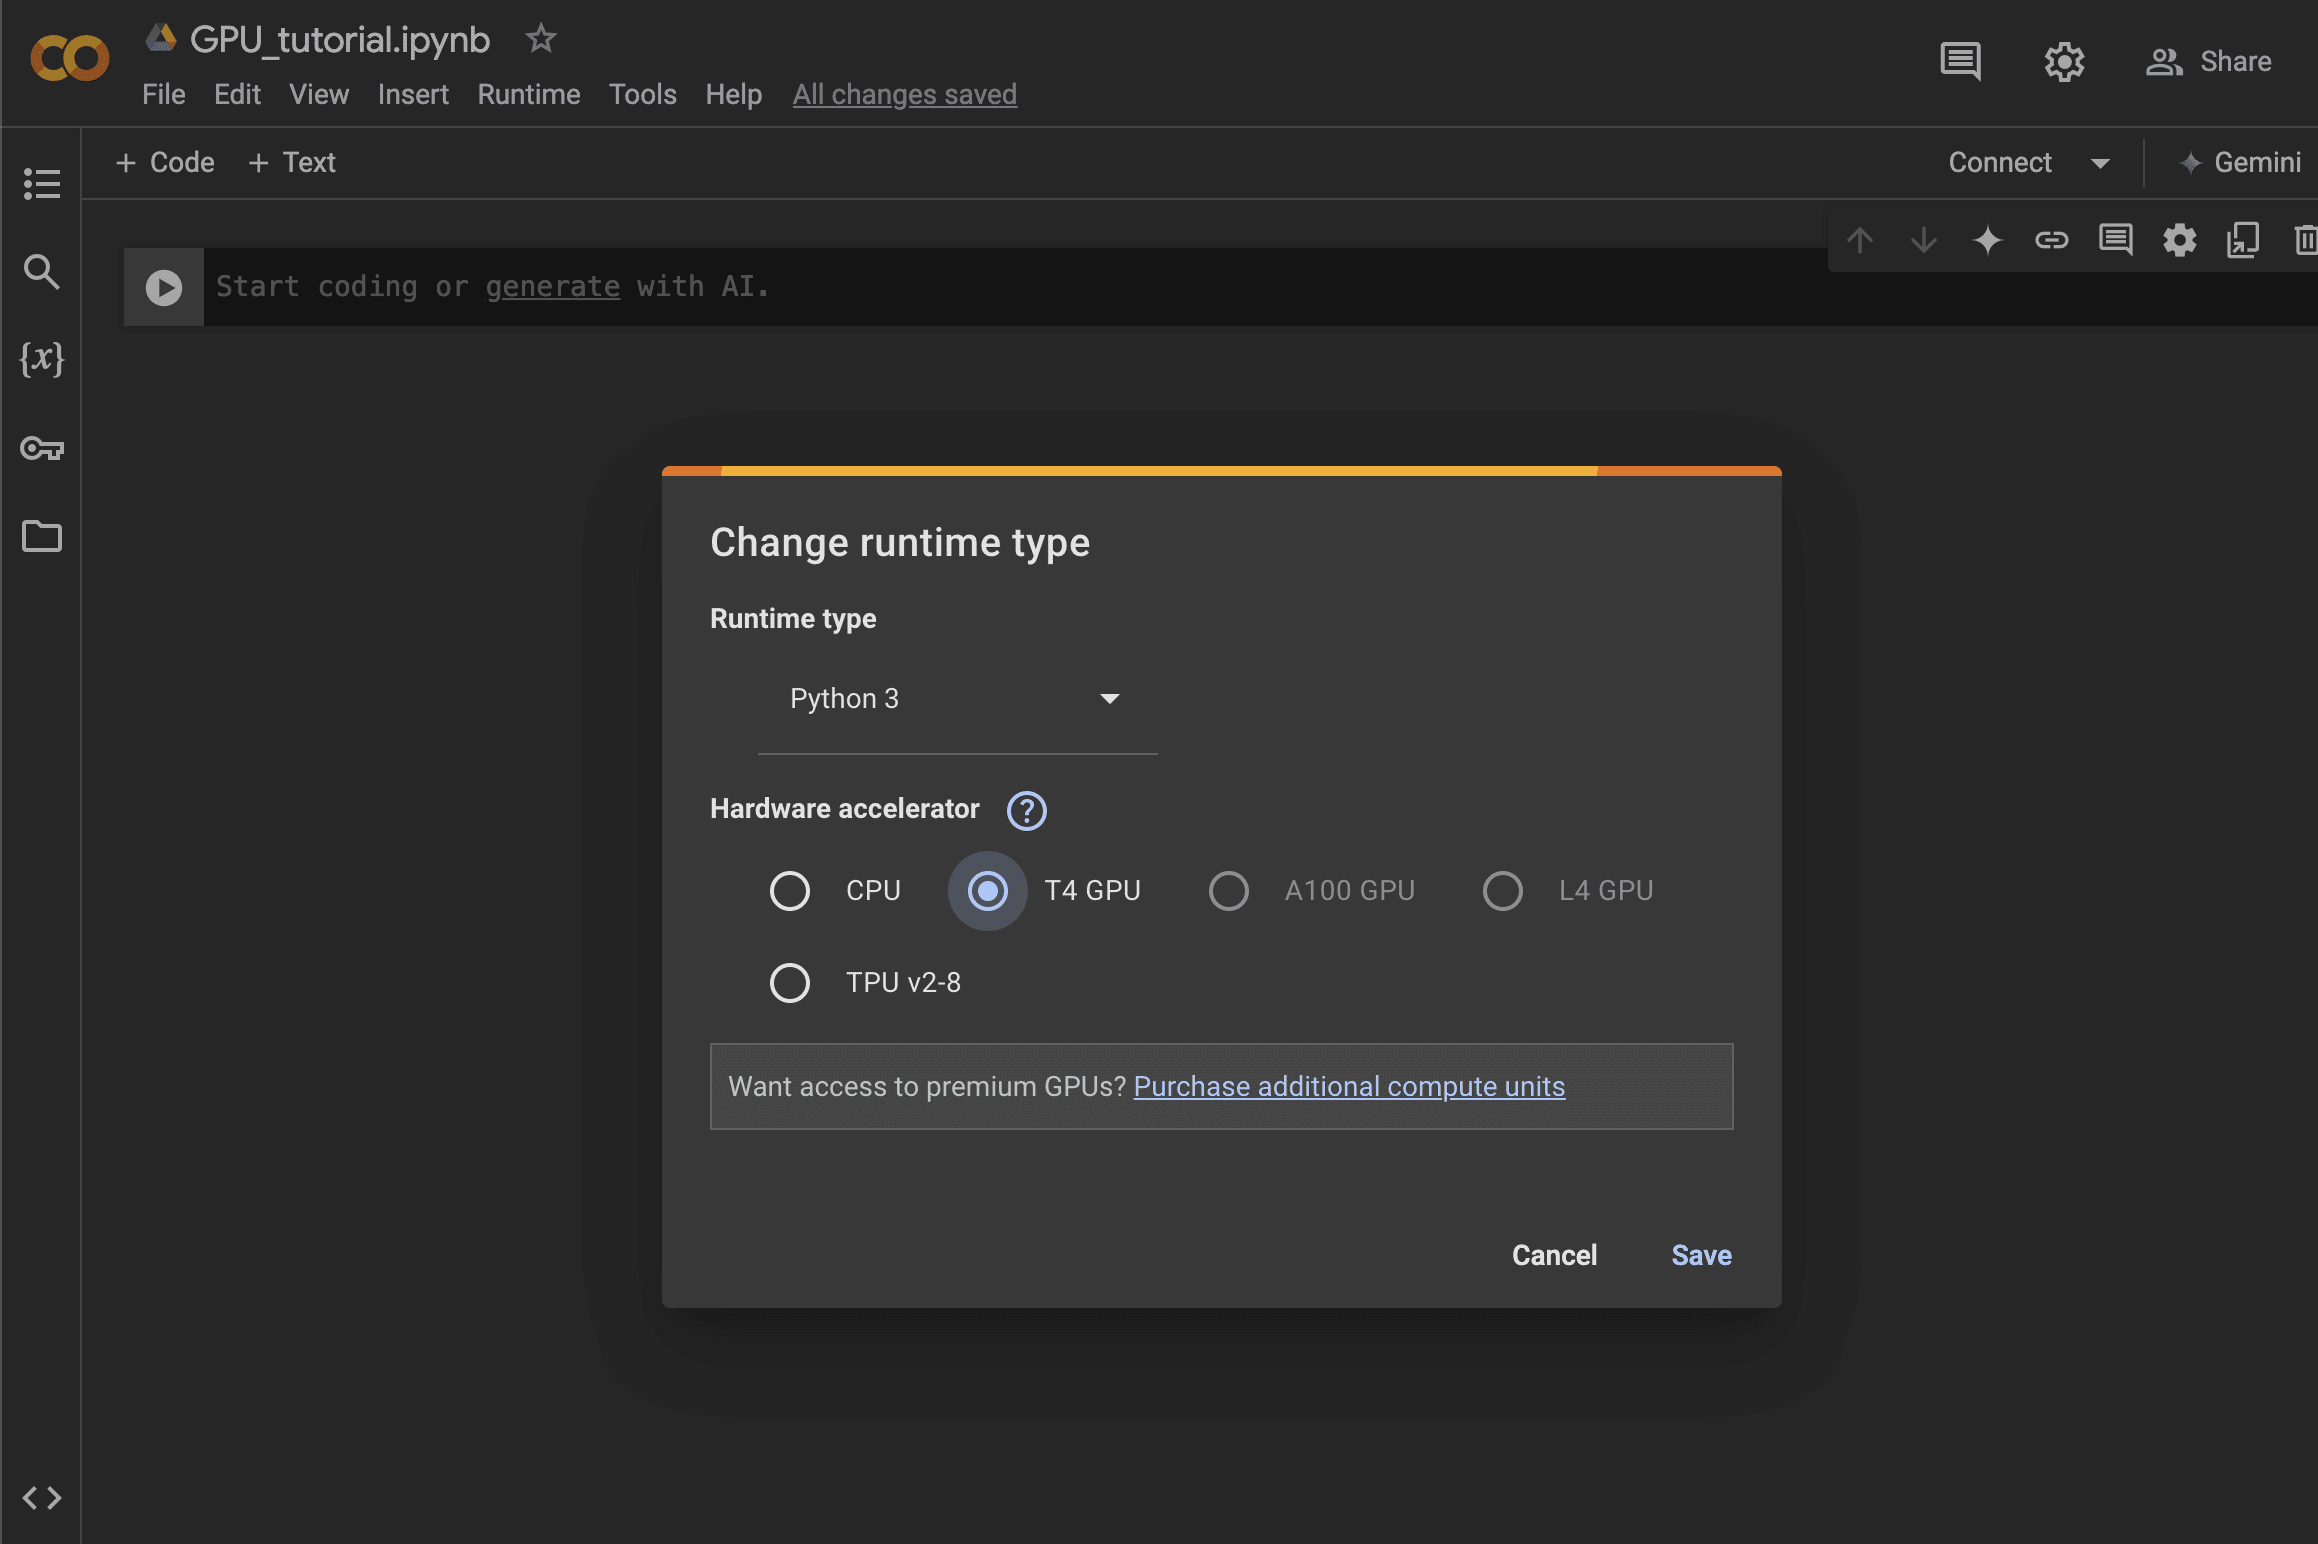Viewport: 2318px width, 1544px height.
Task: Open the secrets key panel
Action: click(42, 448)
